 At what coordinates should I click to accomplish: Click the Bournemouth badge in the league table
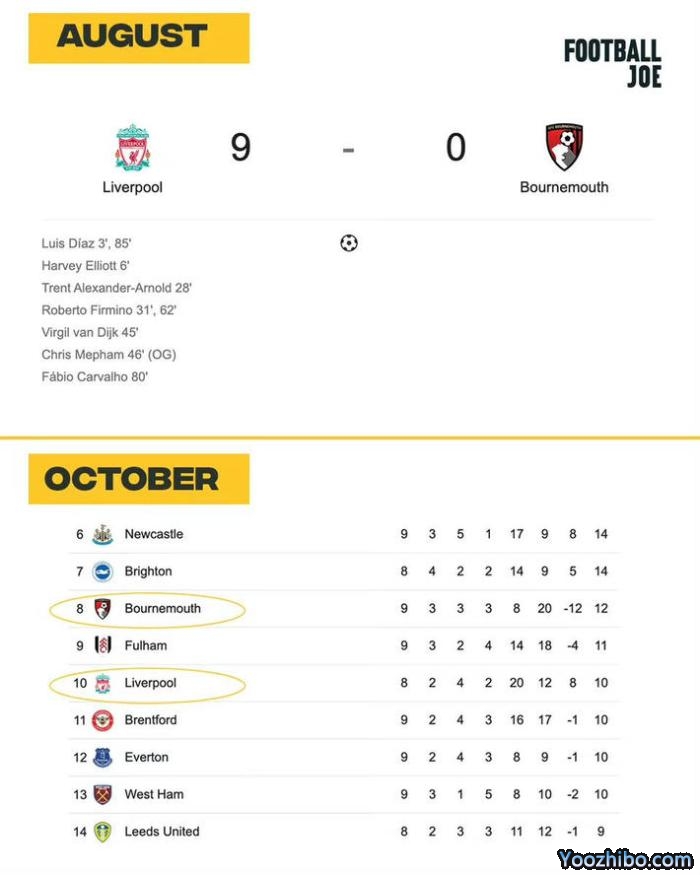coord(102,608)
